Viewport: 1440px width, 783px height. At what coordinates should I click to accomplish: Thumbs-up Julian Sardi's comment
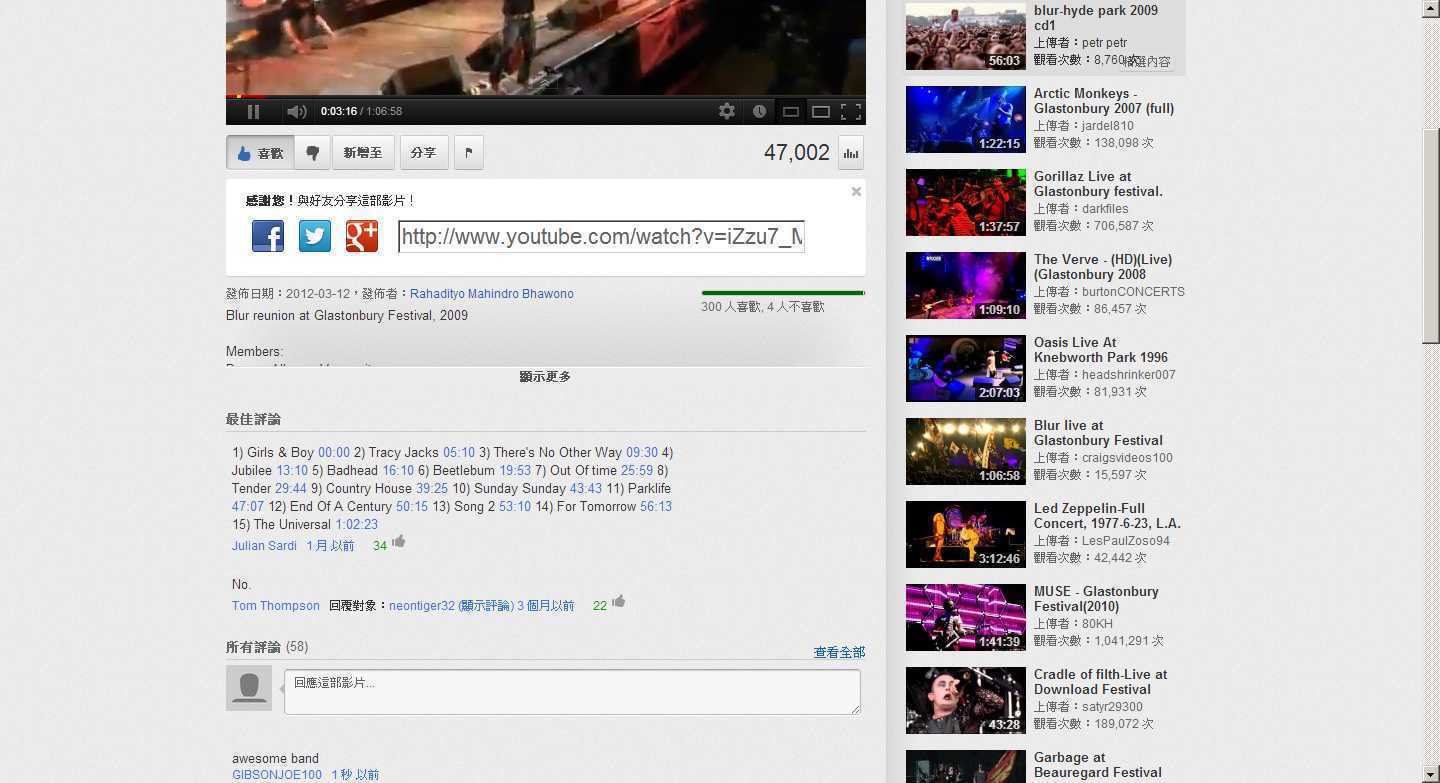[x=399, y=542]
